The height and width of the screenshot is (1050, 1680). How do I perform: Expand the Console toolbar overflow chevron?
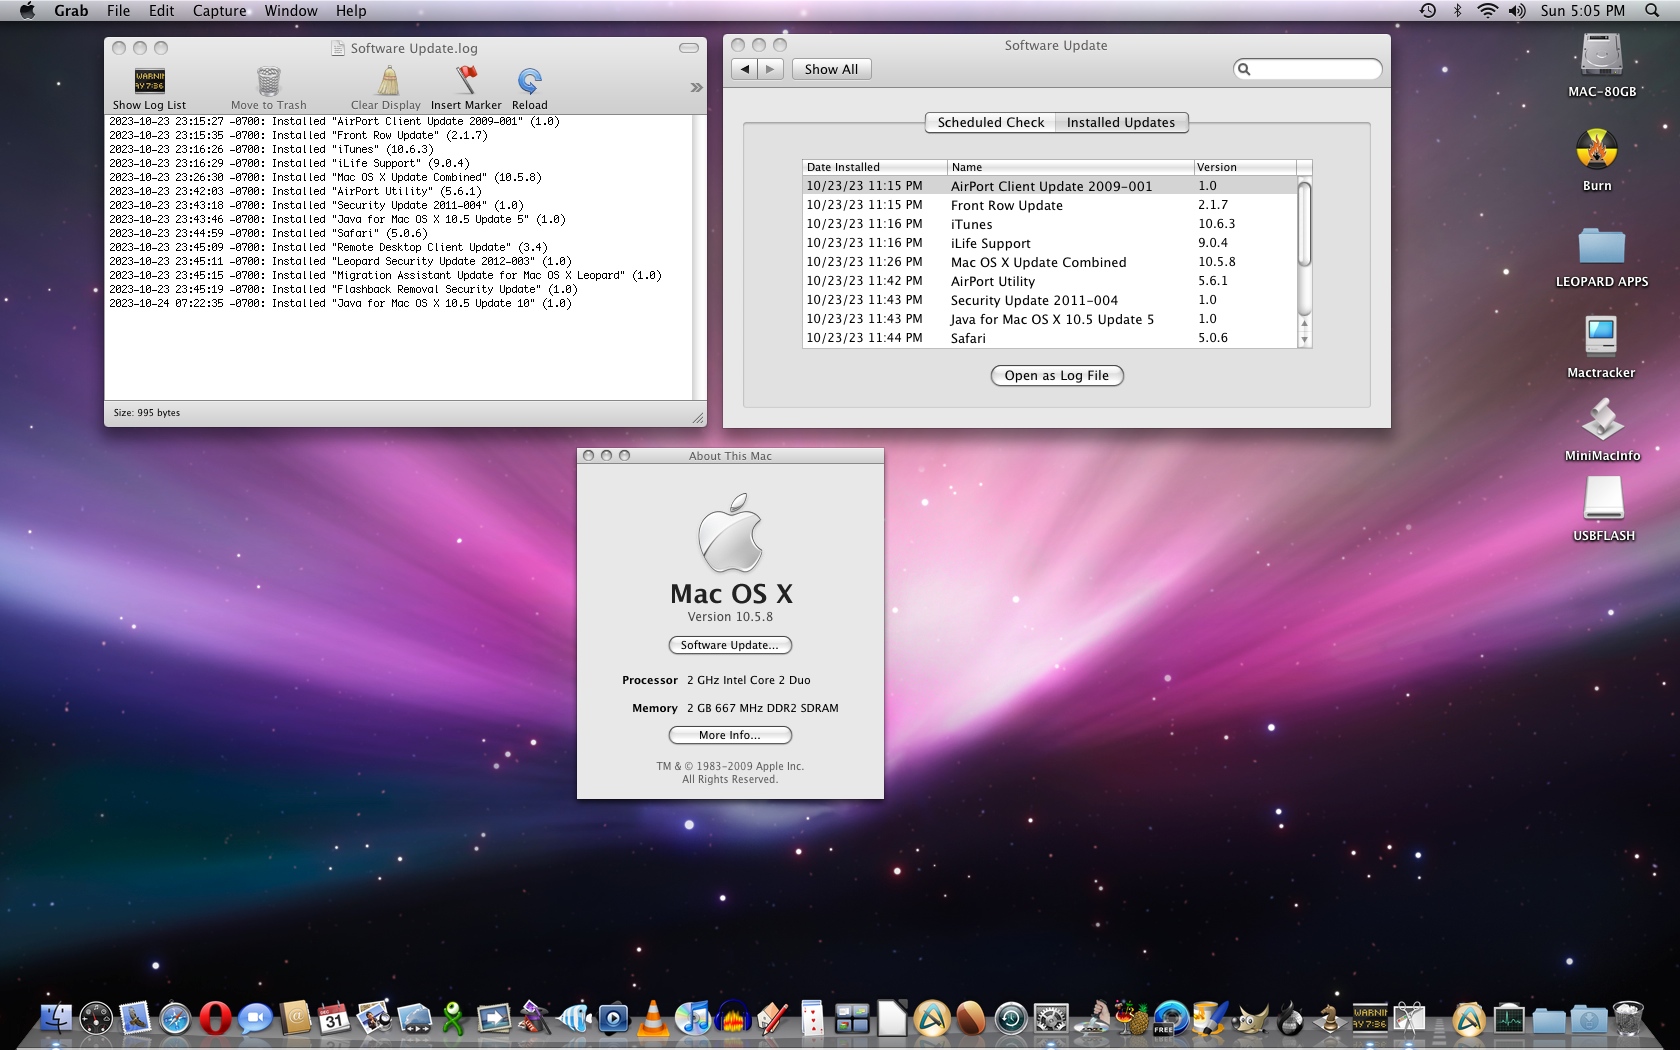(696, 87)
